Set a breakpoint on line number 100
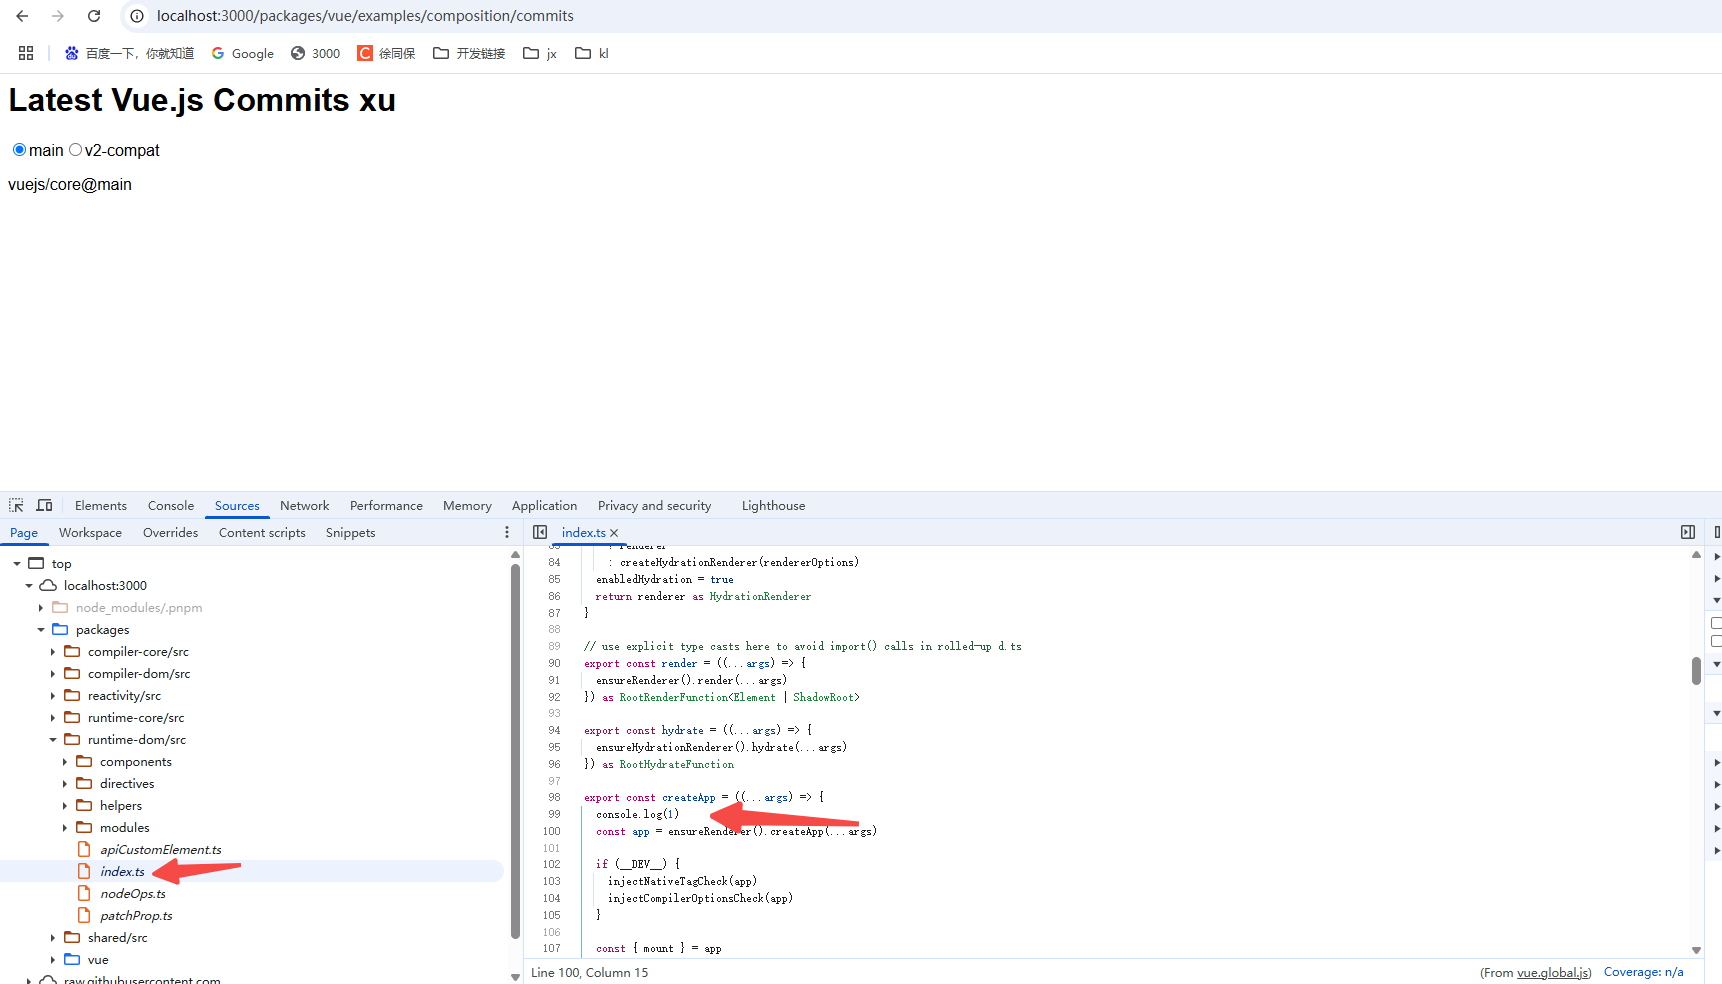This screenshot has width=1722, height=984. [x=552, y=831]
